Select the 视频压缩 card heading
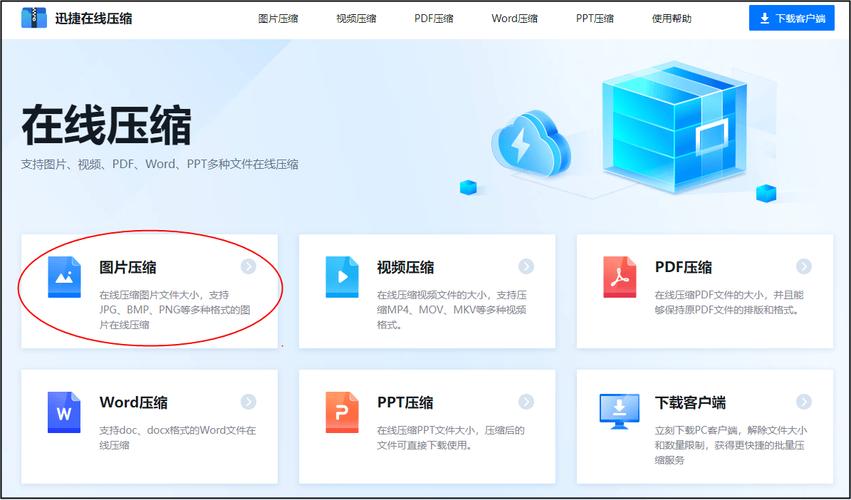851x500 pixels. pyautogui.click(x=405, y=267)
